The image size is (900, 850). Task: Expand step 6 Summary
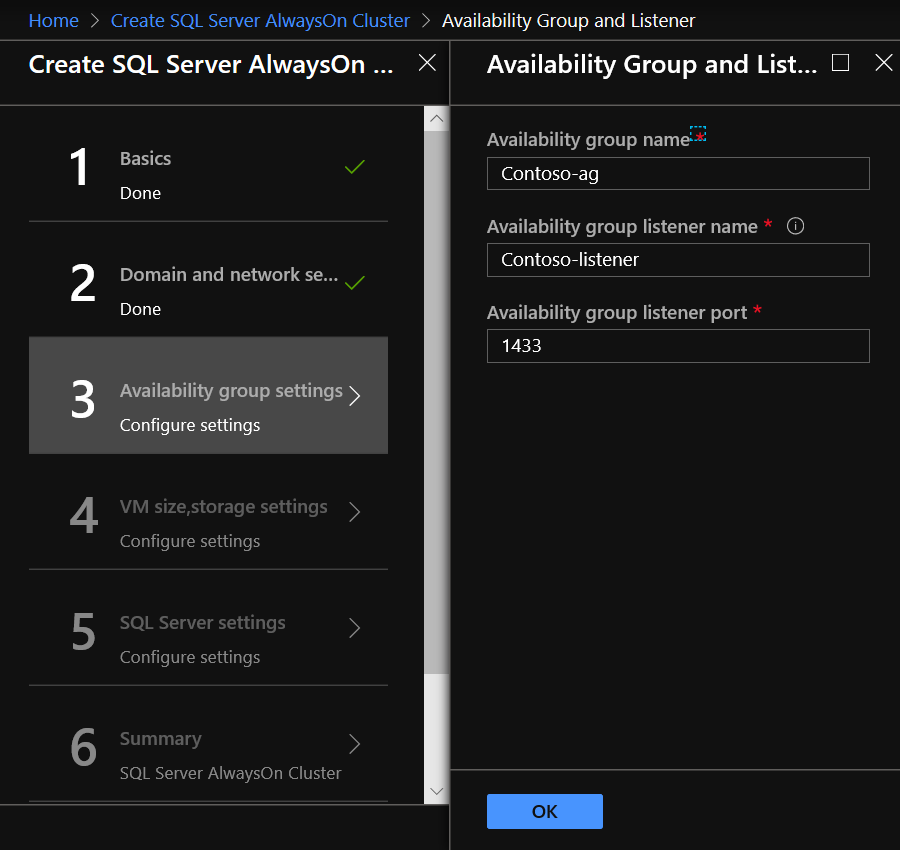point(353,744)
